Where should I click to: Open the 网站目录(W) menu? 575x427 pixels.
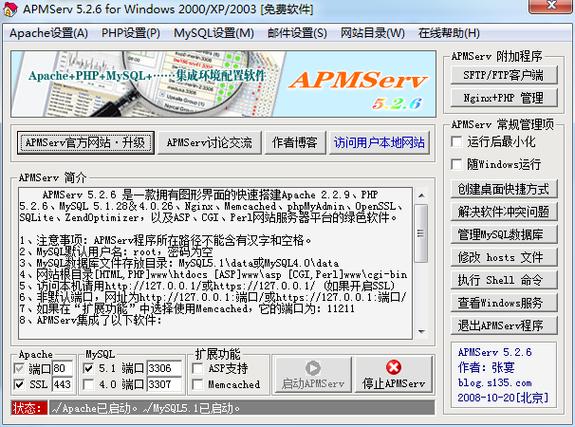373,33
